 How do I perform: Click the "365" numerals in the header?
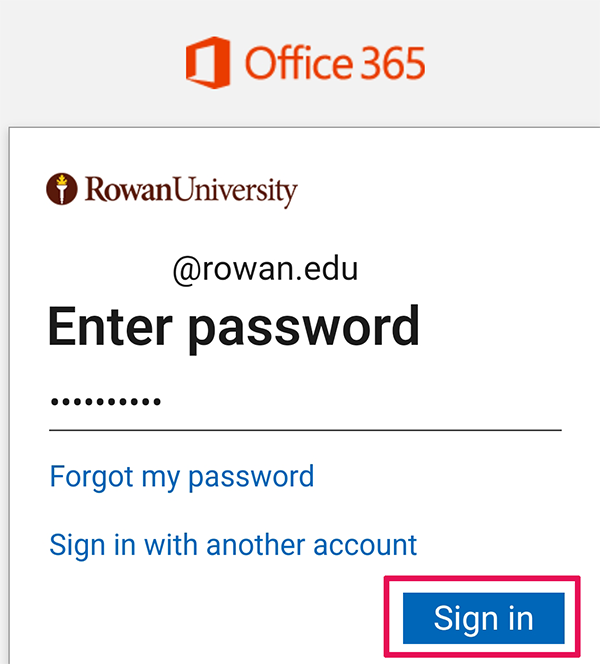(386, 63)
